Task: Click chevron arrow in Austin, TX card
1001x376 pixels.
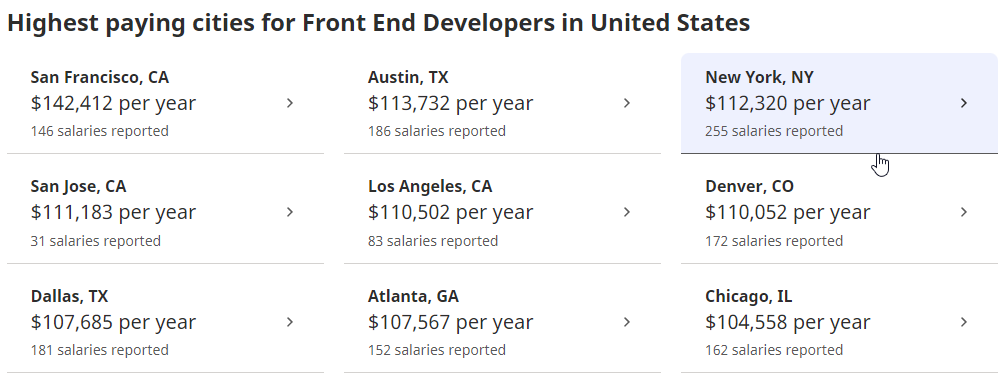Action: click(x=627, y=103)
